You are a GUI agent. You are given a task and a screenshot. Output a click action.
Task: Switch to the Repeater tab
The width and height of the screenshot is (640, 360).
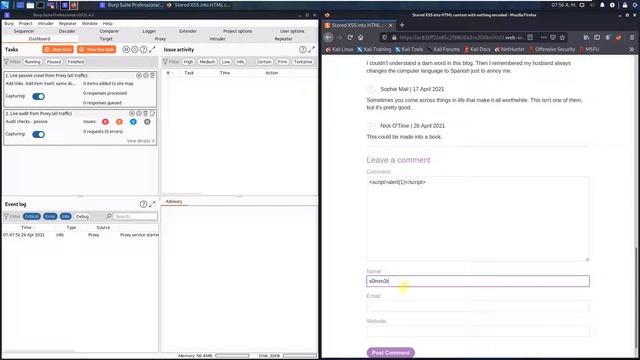click(x=283, y=39)
